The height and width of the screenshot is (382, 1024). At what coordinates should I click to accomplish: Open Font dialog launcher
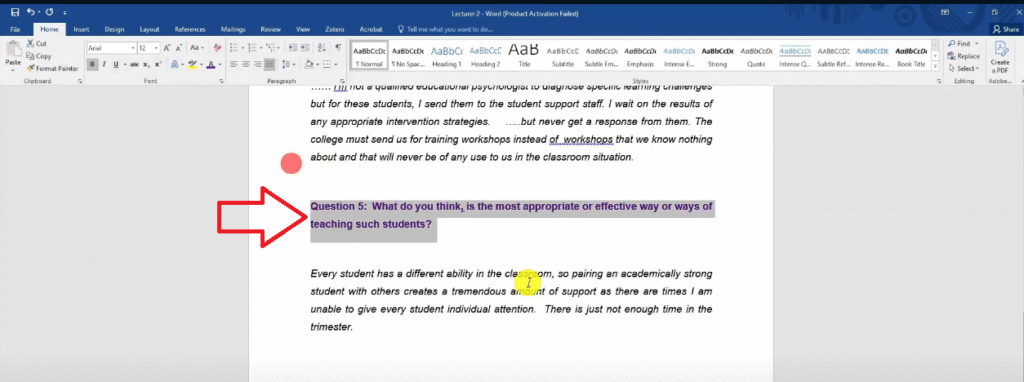221,81
